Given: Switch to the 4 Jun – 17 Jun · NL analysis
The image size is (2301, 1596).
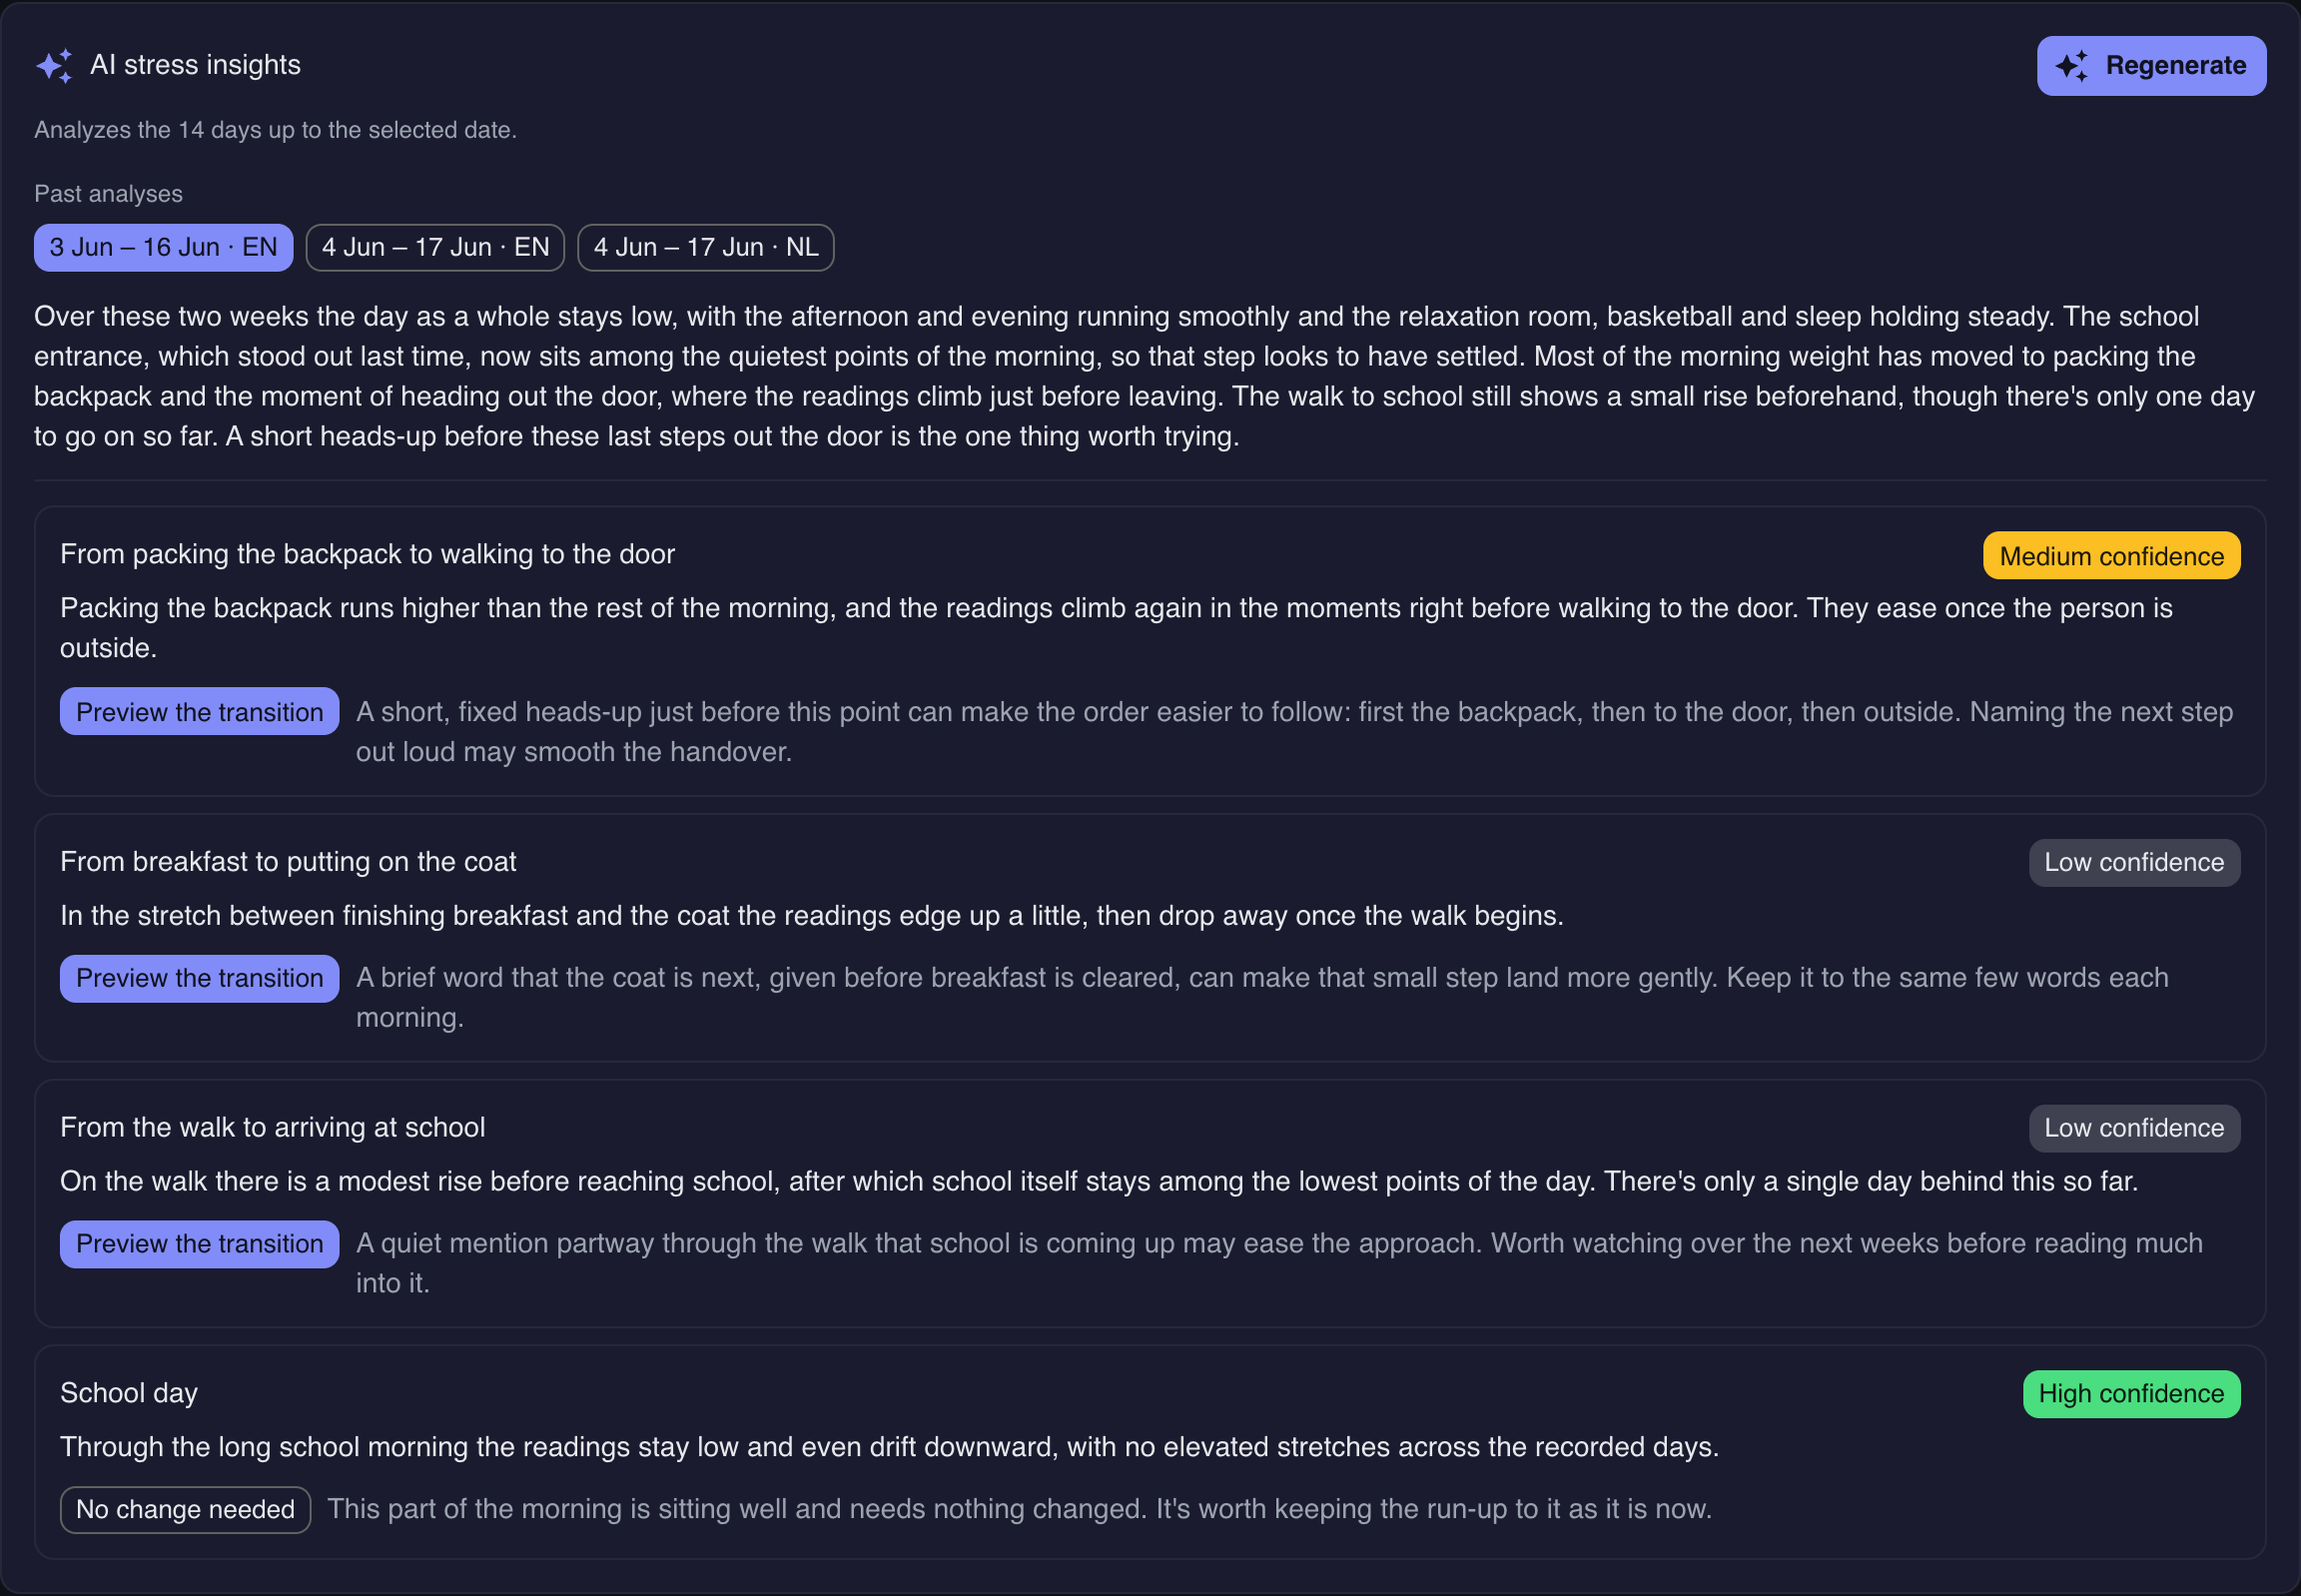Looking at the screenshot, I should 706,247.
